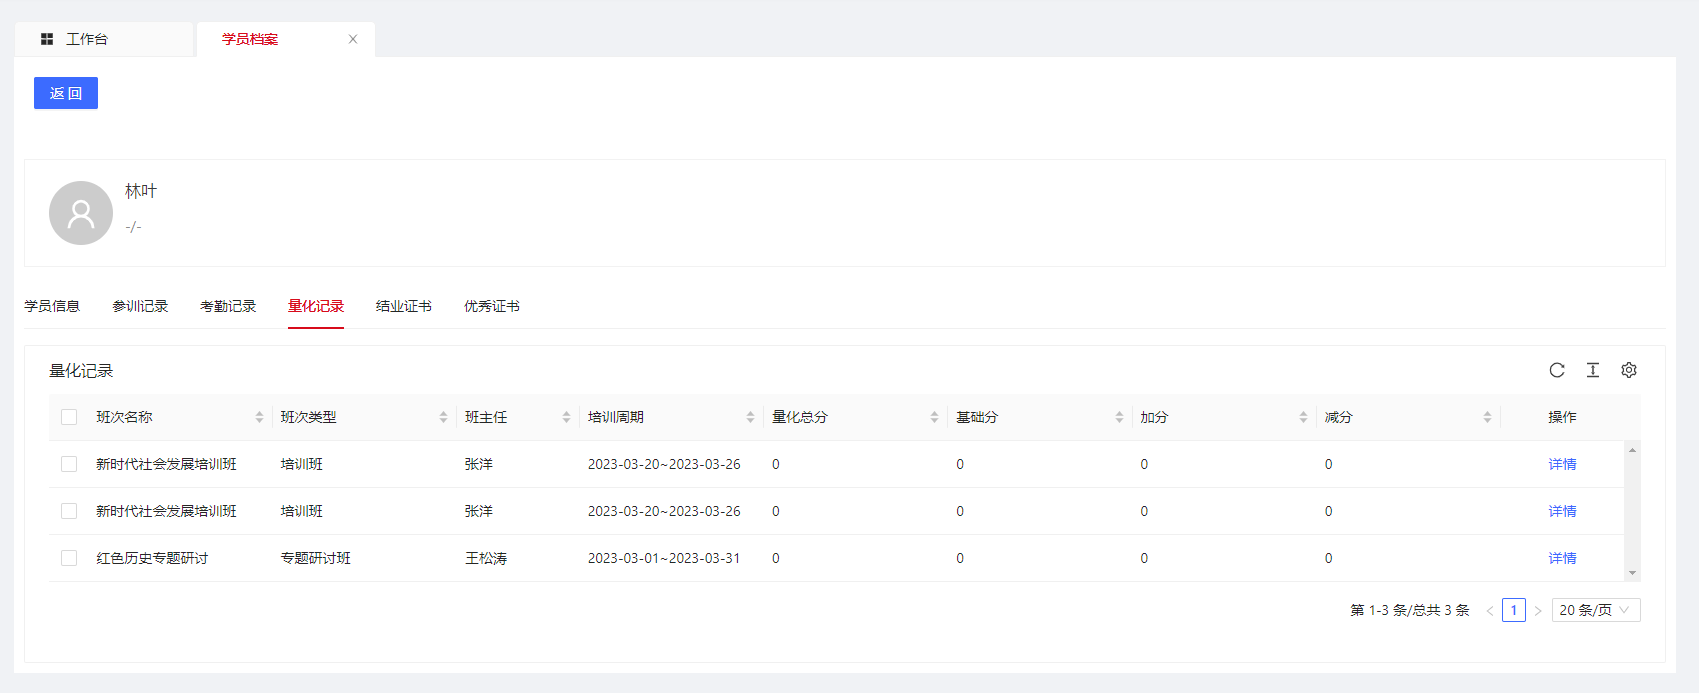Click the 工作台 grid icon
The width and height of the screenshot is (1699, 693).
click(47, 39)
